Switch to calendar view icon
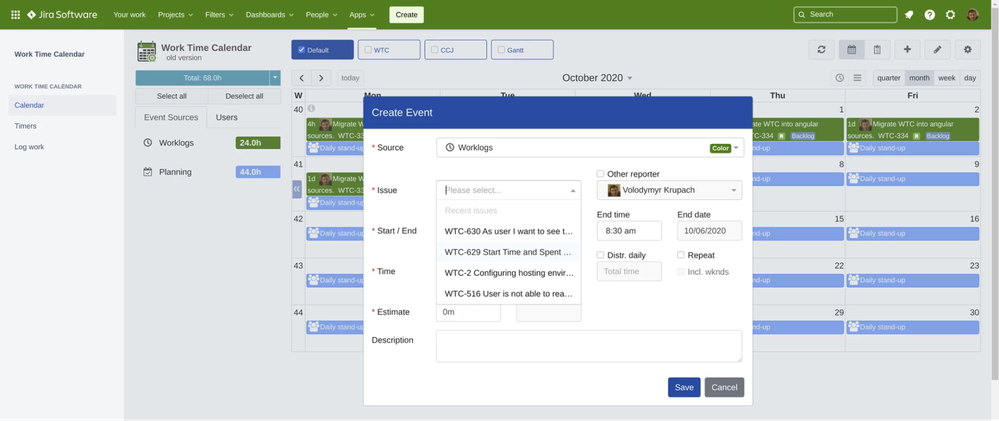Screen dimensions: 999x421 (851, 50)
